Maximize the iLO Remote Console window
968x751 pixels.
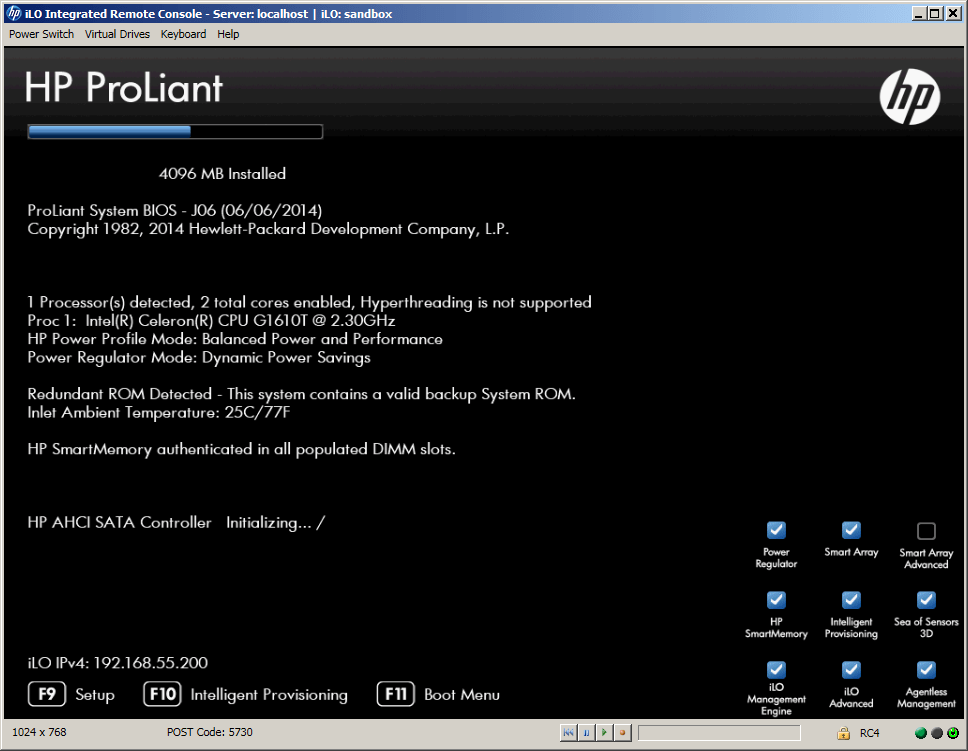[935, 13]
